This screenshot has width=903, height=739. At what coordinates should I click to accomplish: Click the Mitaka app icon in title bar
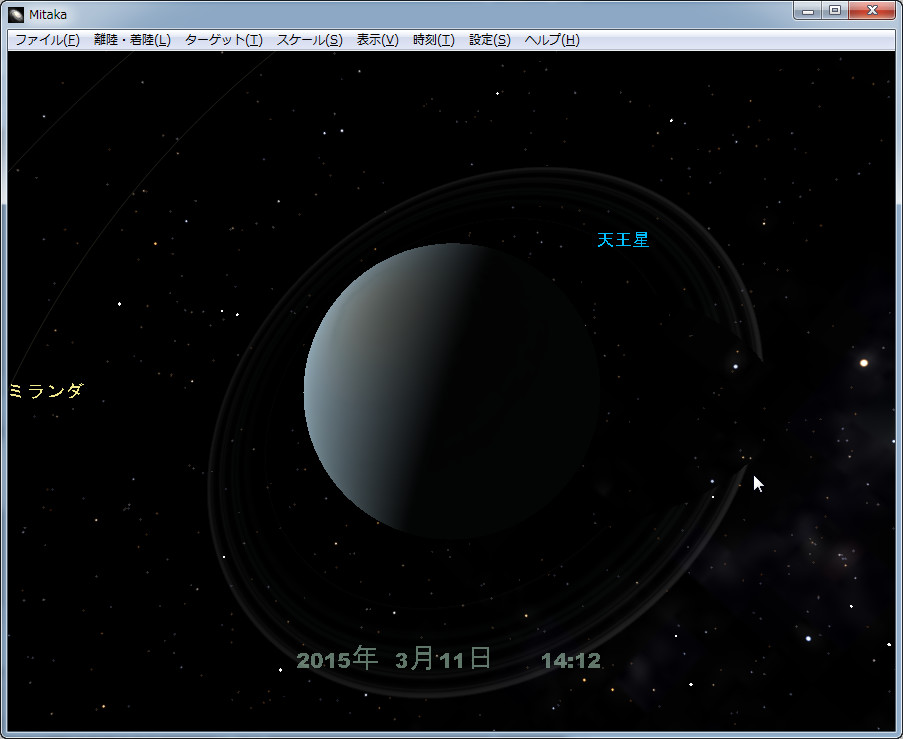(16, 14)
